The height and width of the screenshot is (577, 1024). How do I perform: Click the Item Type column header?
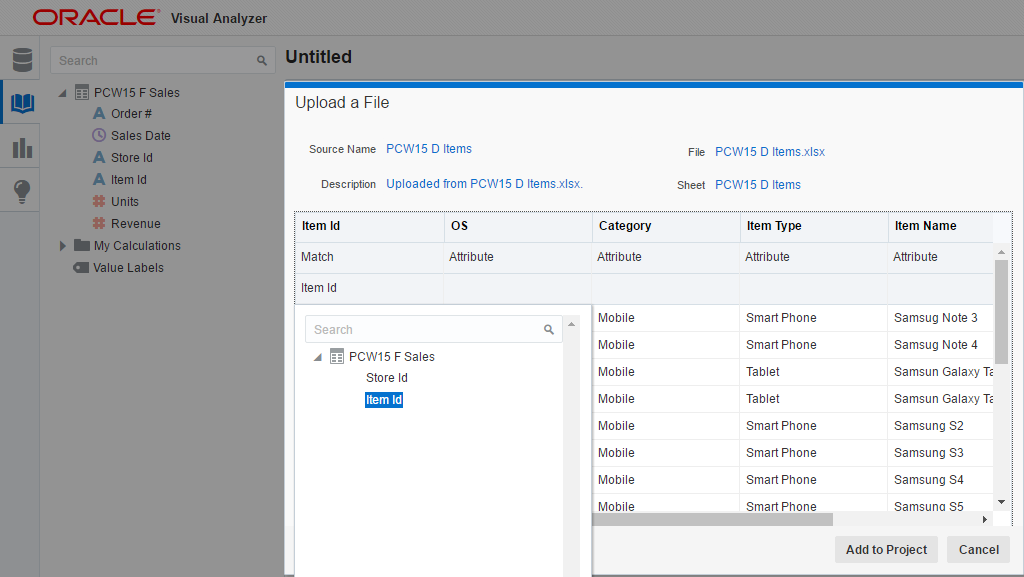[x=814, y=226]
